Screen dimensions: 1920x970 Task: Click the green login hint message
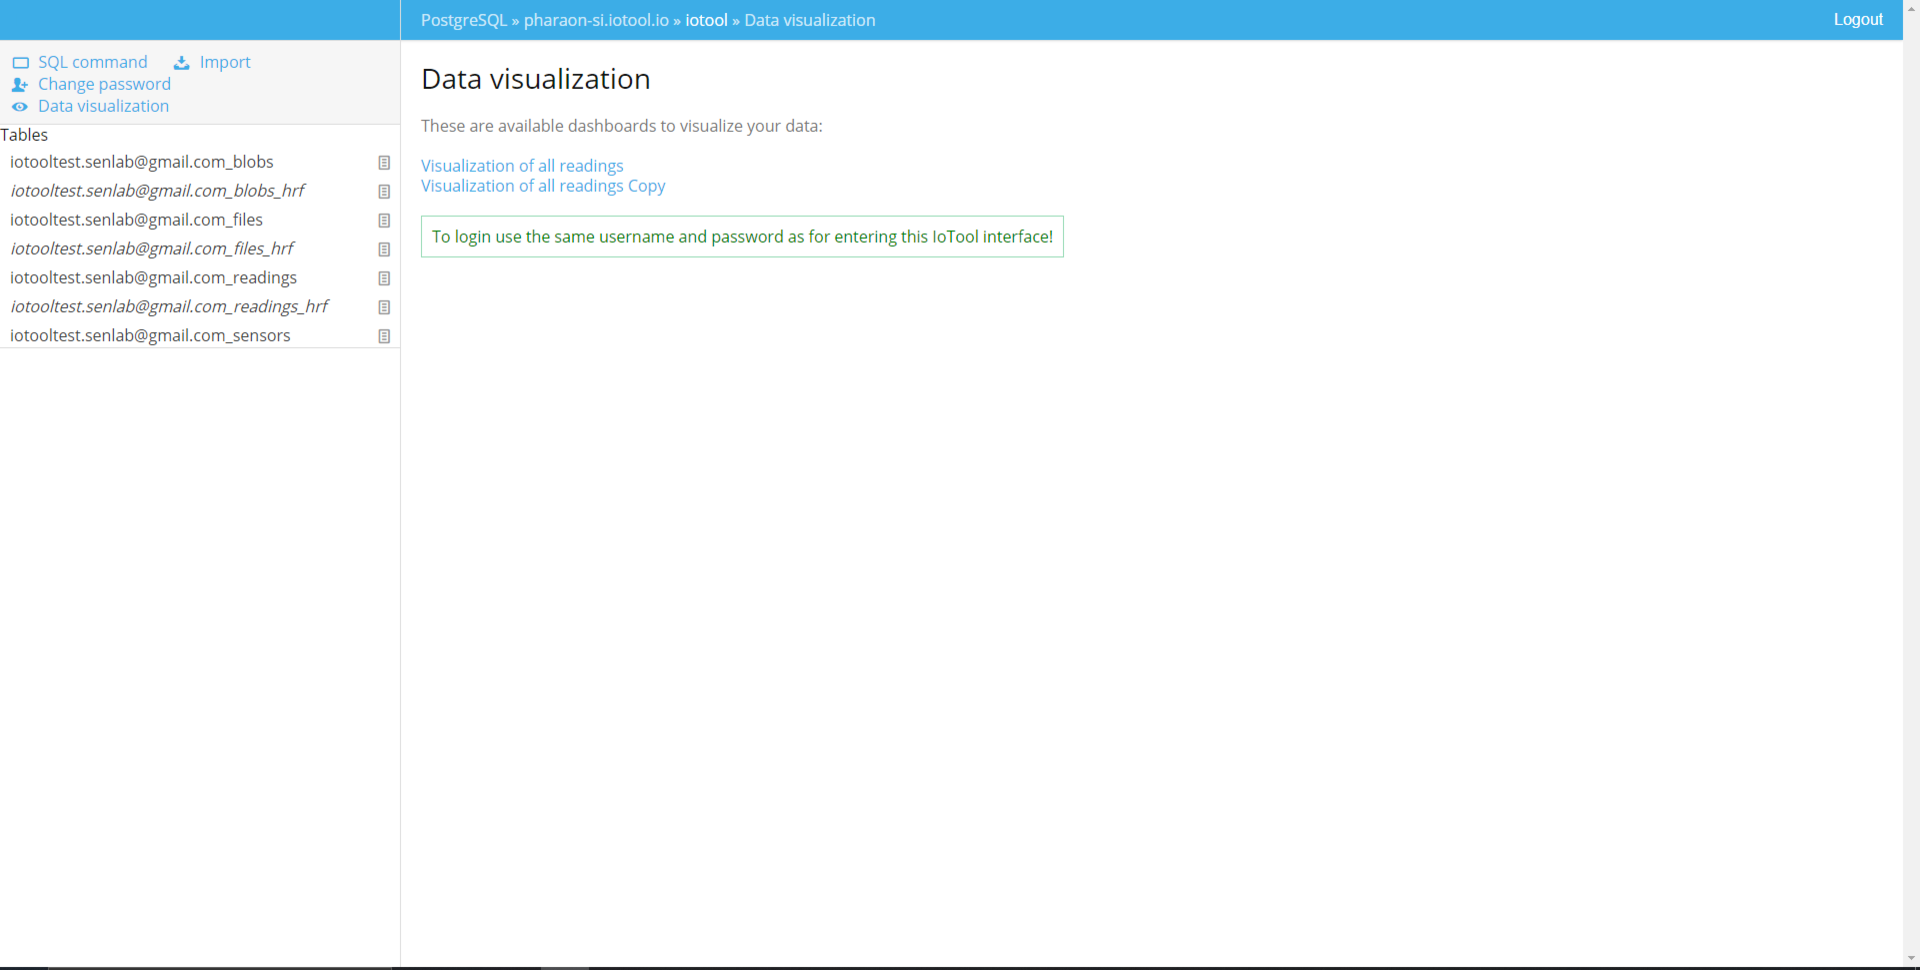pyautogui.click(x=742, y=237)
